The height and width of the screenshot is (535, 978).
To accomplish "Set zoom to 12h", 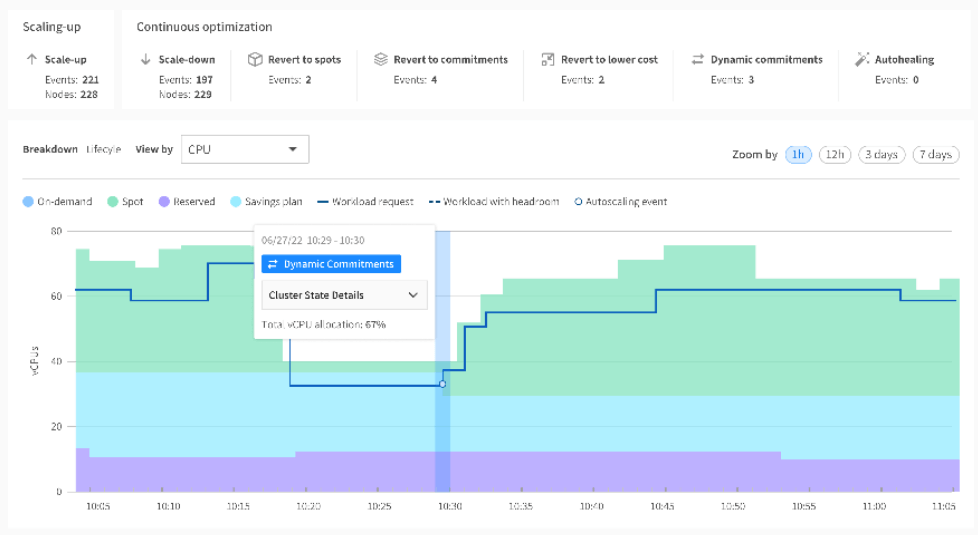I will 835,154.
